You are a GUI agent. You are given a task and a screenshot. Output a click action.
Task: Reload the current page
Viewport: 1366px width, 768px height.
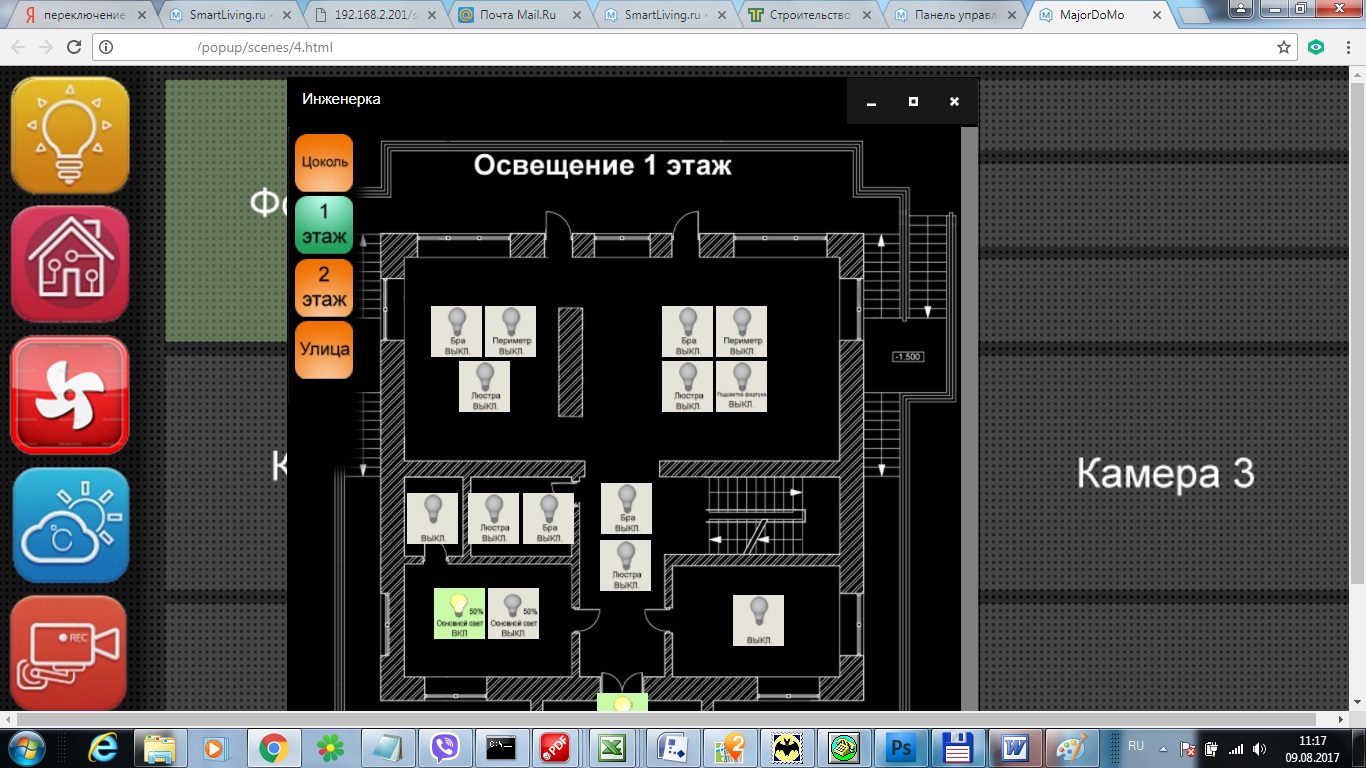point(73,47)
